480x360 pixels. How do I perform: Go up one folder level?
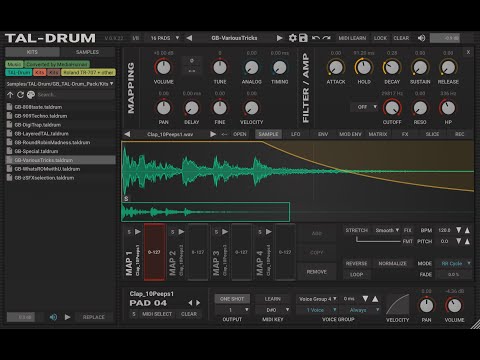click(10, 95)
